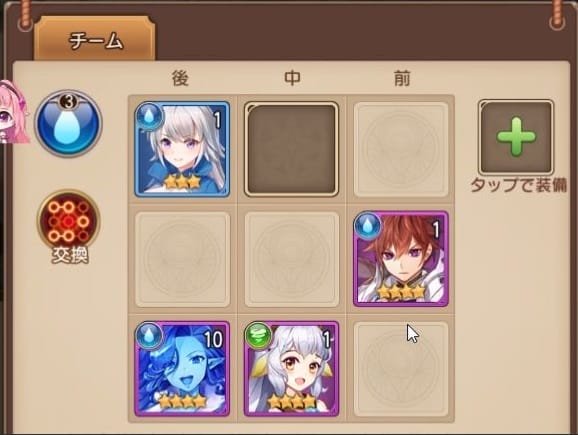Click the empty center grid slot
Viewport: 578px width, 435px height.
coord(291,259)
